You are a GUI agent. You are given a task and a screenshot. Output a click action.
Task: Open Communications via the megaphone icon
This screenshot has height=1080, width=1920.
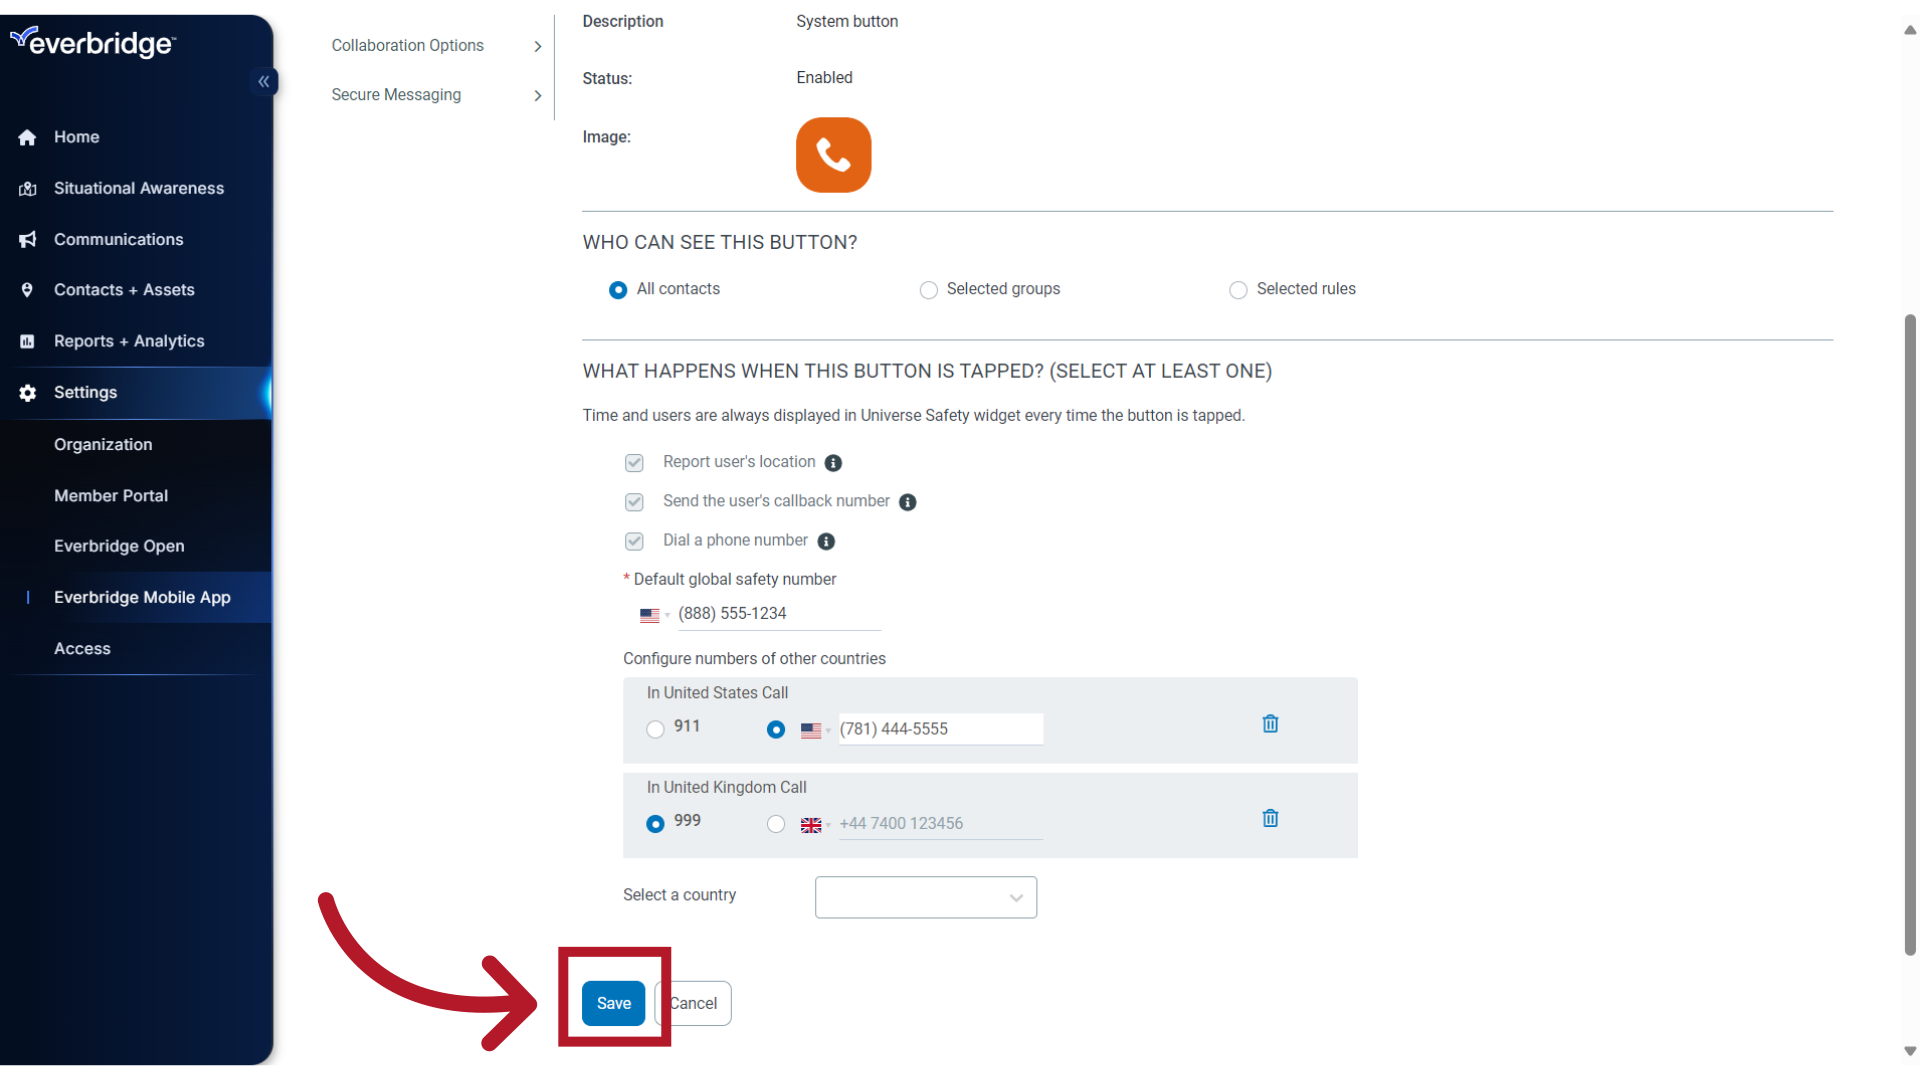click(x=27, y=239)
